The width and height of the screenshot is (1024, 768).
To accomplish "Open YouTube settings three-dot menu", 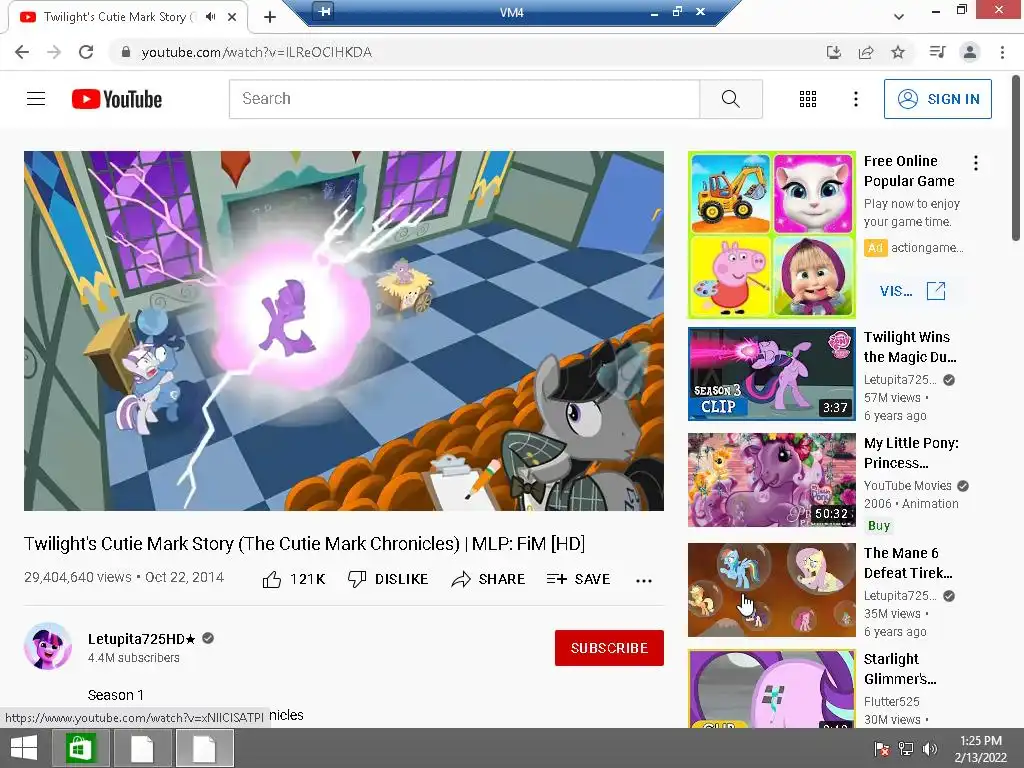I will pos(856,99).
